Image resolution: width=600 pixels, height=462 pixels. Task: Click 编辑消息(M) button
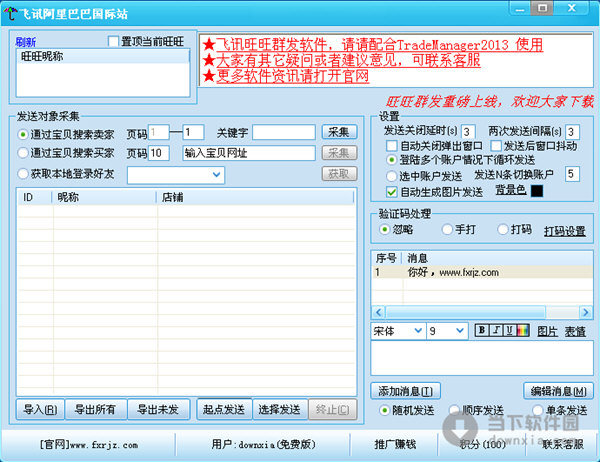click(x=558, y=391)
